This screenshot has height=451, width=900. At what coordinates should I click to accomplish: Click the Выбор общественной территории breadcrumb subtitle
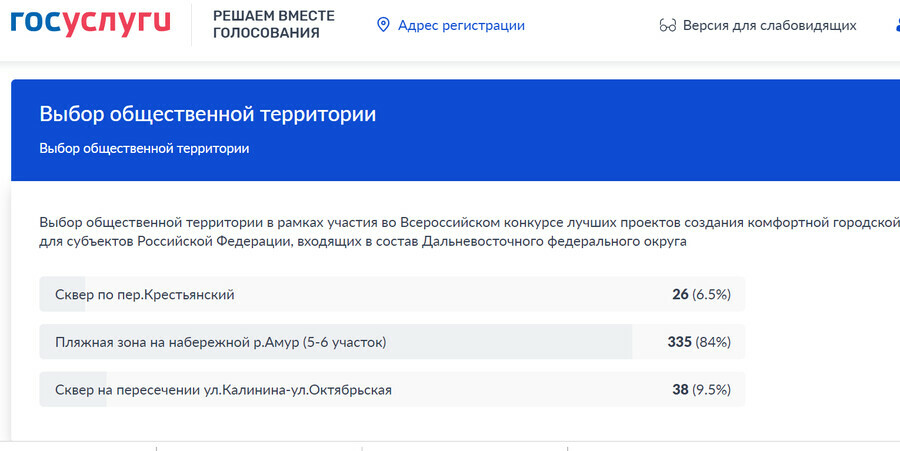(144, 149)
